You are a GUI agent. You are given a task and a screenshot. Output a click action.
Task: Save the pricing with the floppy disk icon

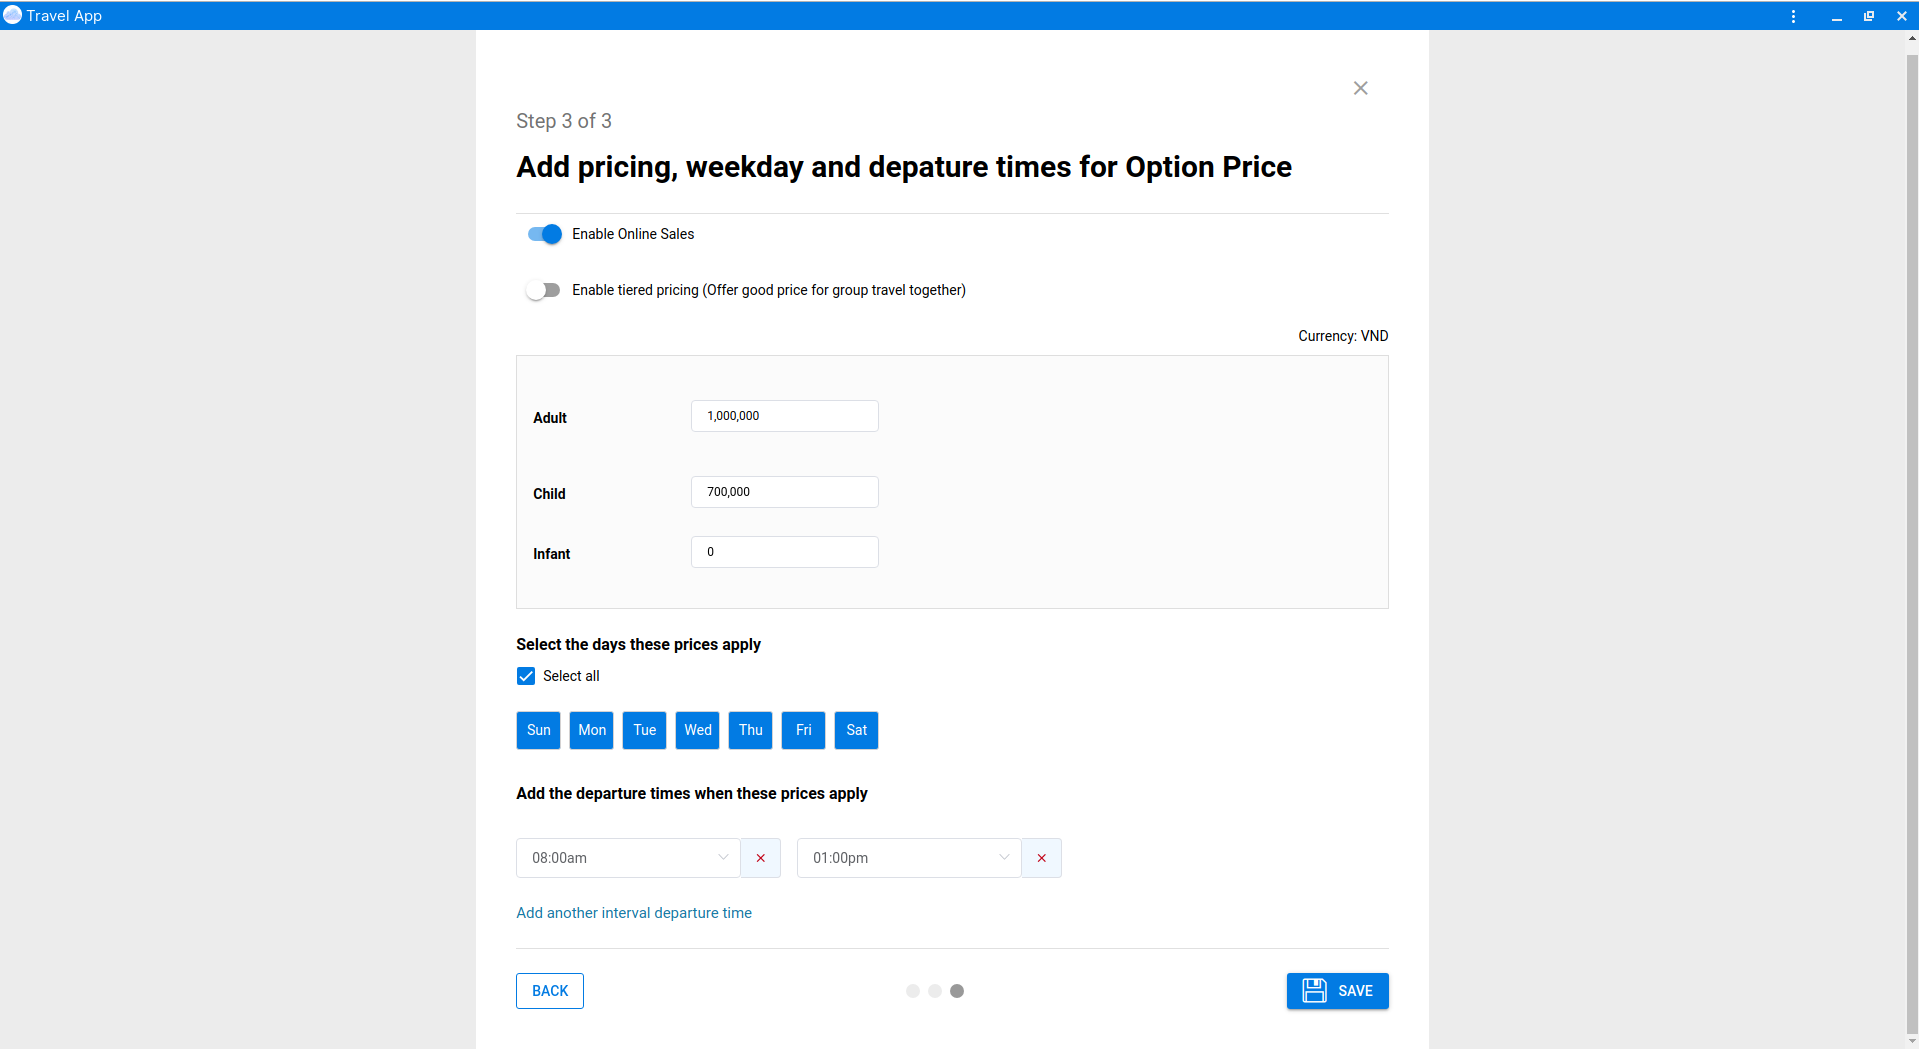tap(1337, 990)
